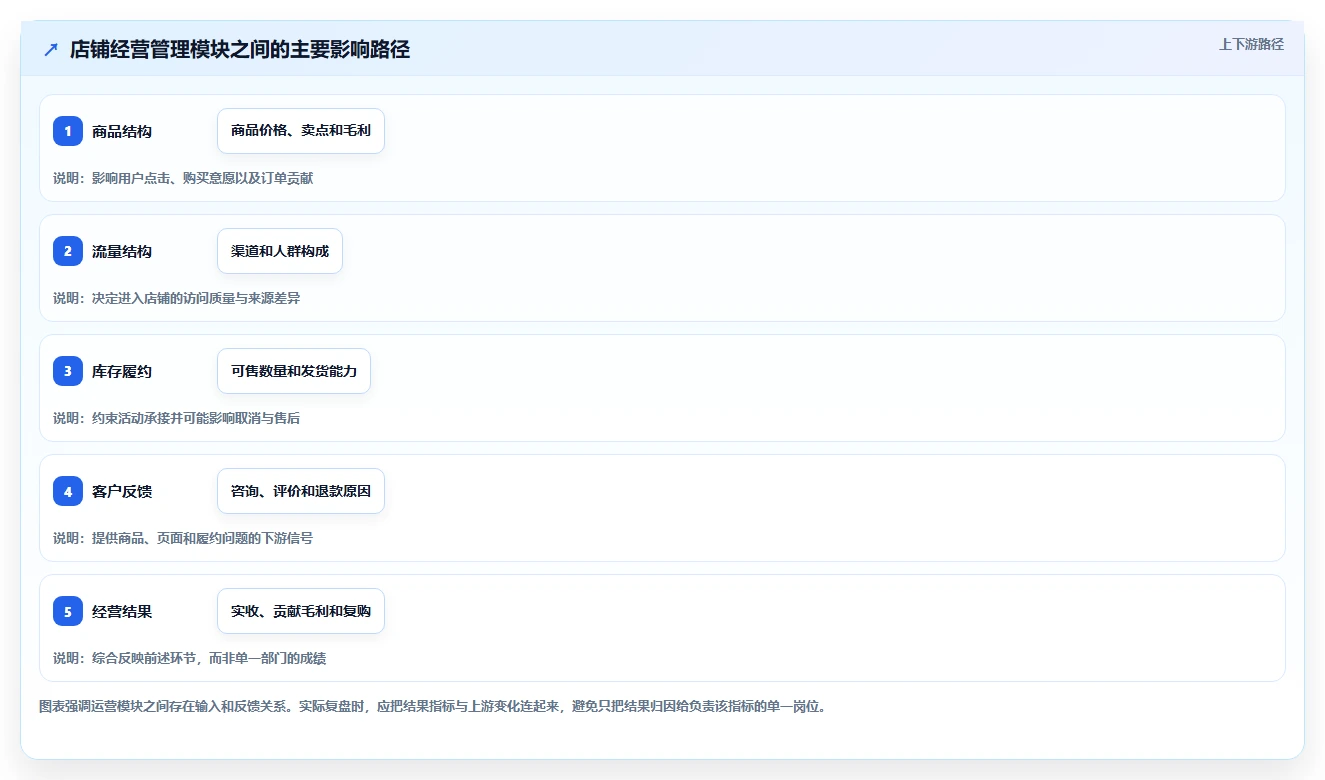1325x780 pixels.
Task: Select the 可售数量和发货能力 chip
Action: click(x=294, y=371)
